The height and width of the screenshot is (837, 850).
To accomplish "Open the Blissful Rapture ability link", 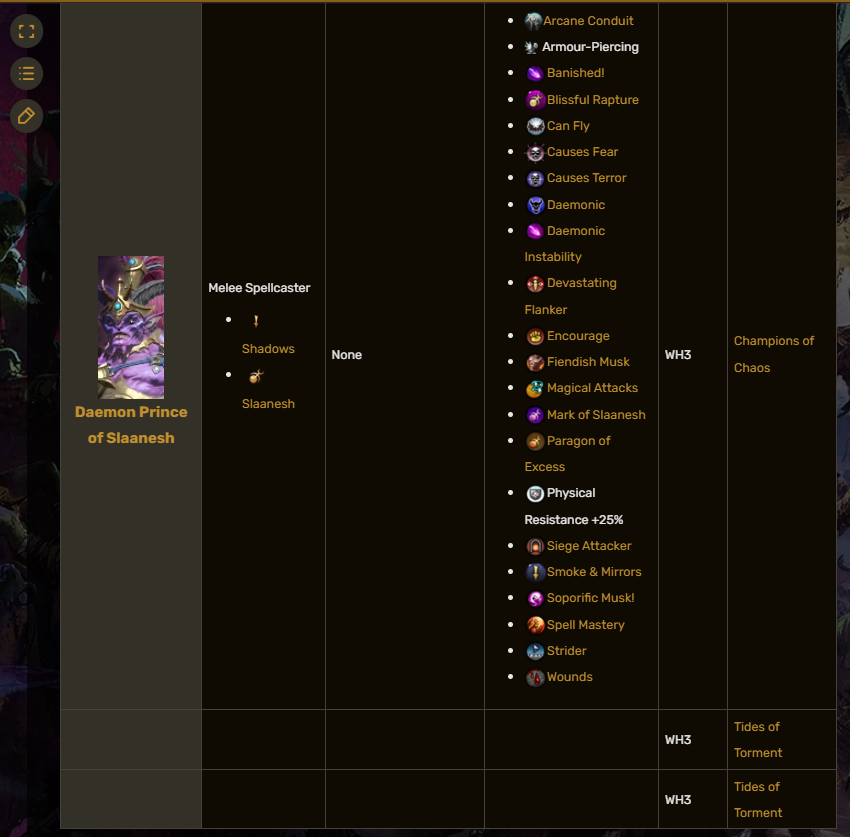I will [593, 100].
